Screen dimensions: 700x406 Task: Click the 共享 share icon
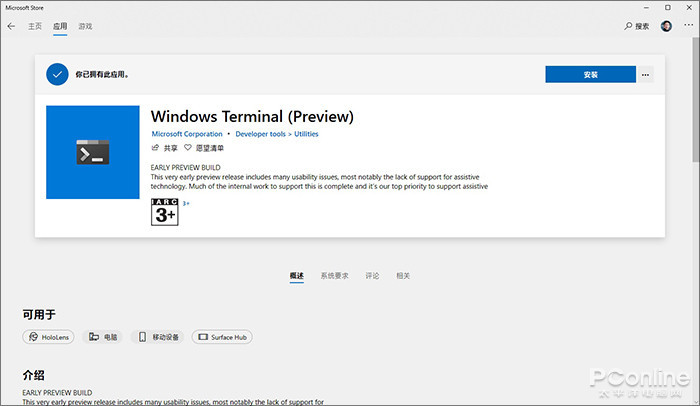[155, 148]
